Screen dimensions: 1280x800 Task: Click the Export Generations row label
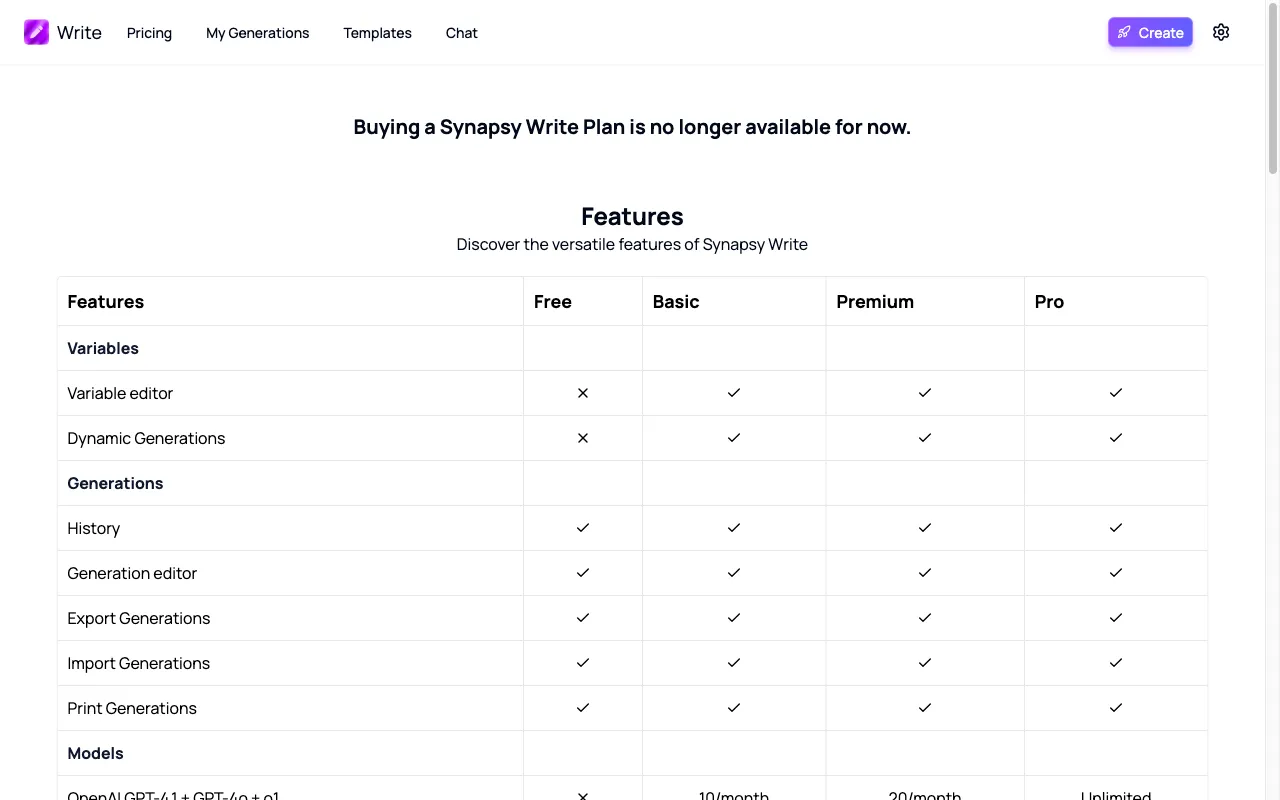pyautogui.click(x=139, y=618)
